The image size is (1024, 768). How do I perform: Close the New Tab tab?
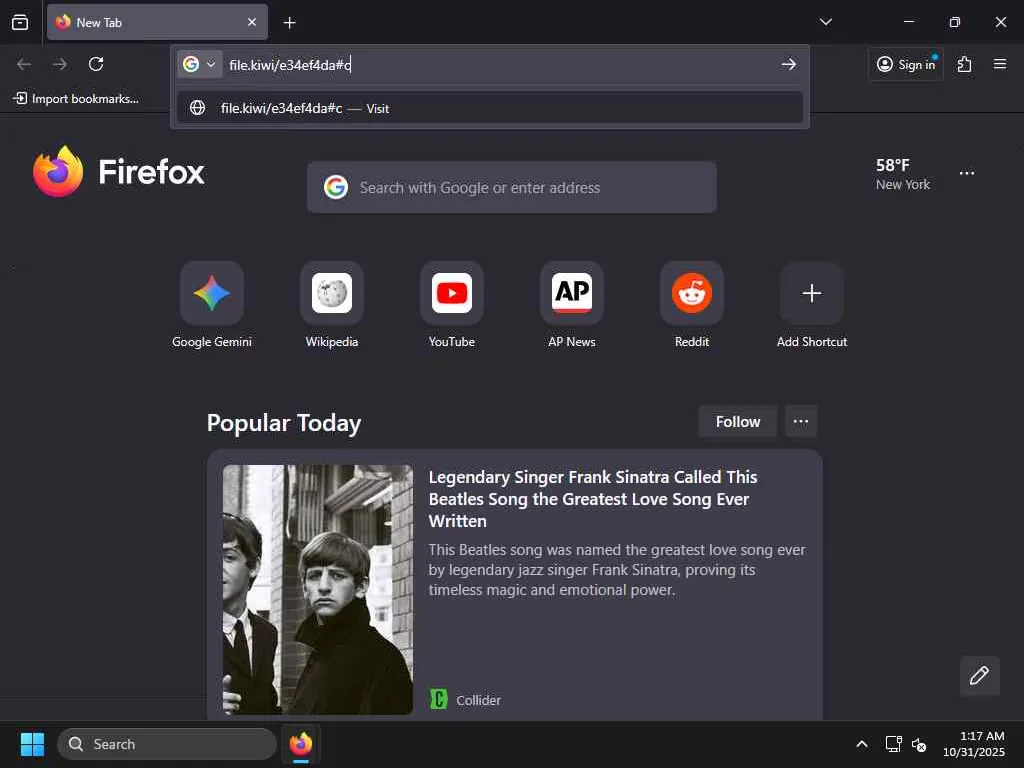tap(251, 22)
